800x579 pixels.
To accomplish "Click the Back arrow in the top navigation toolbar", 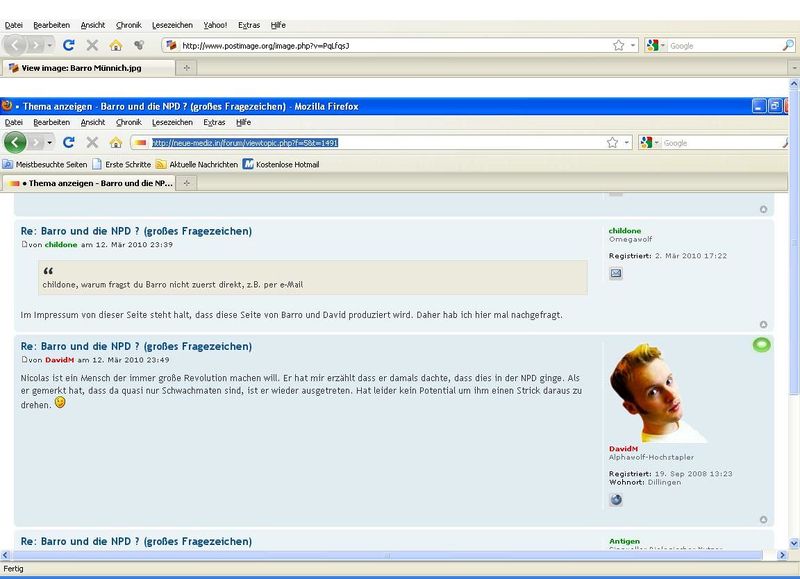I will (x=15, y=45).
